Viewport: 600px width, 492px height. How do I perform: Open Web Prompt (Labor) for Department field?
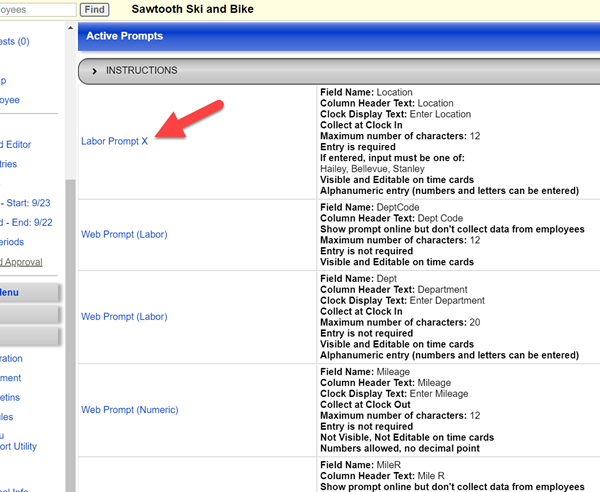click(x=124, y=317)
